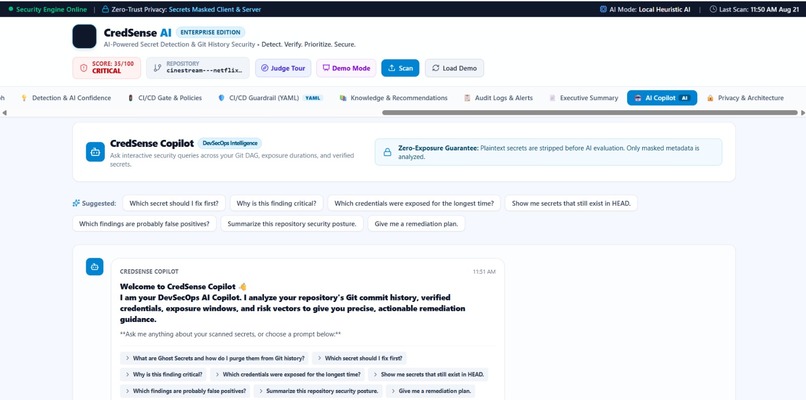Click the upload icon in Scan button
The image size is (806, 400).
point(392,68)
